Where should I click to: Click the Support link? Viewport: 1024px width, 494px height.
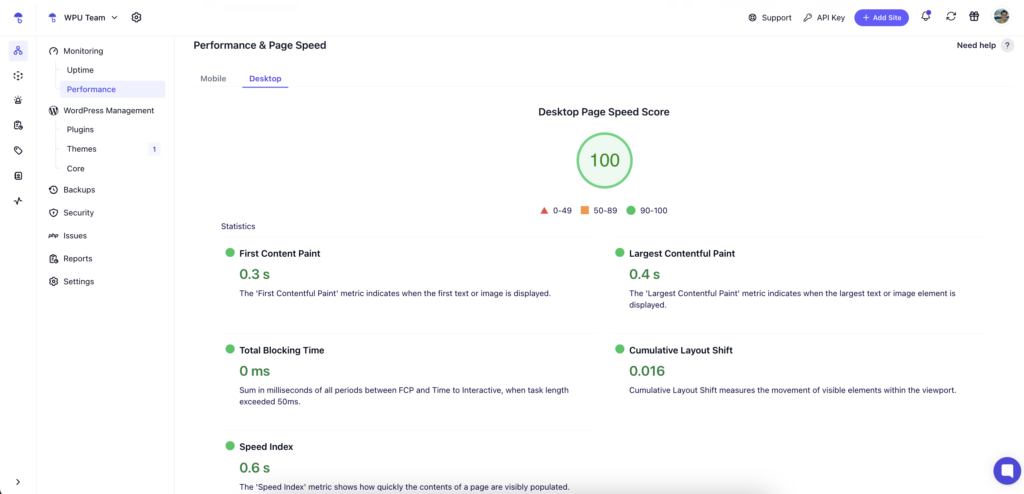[770, 18]
